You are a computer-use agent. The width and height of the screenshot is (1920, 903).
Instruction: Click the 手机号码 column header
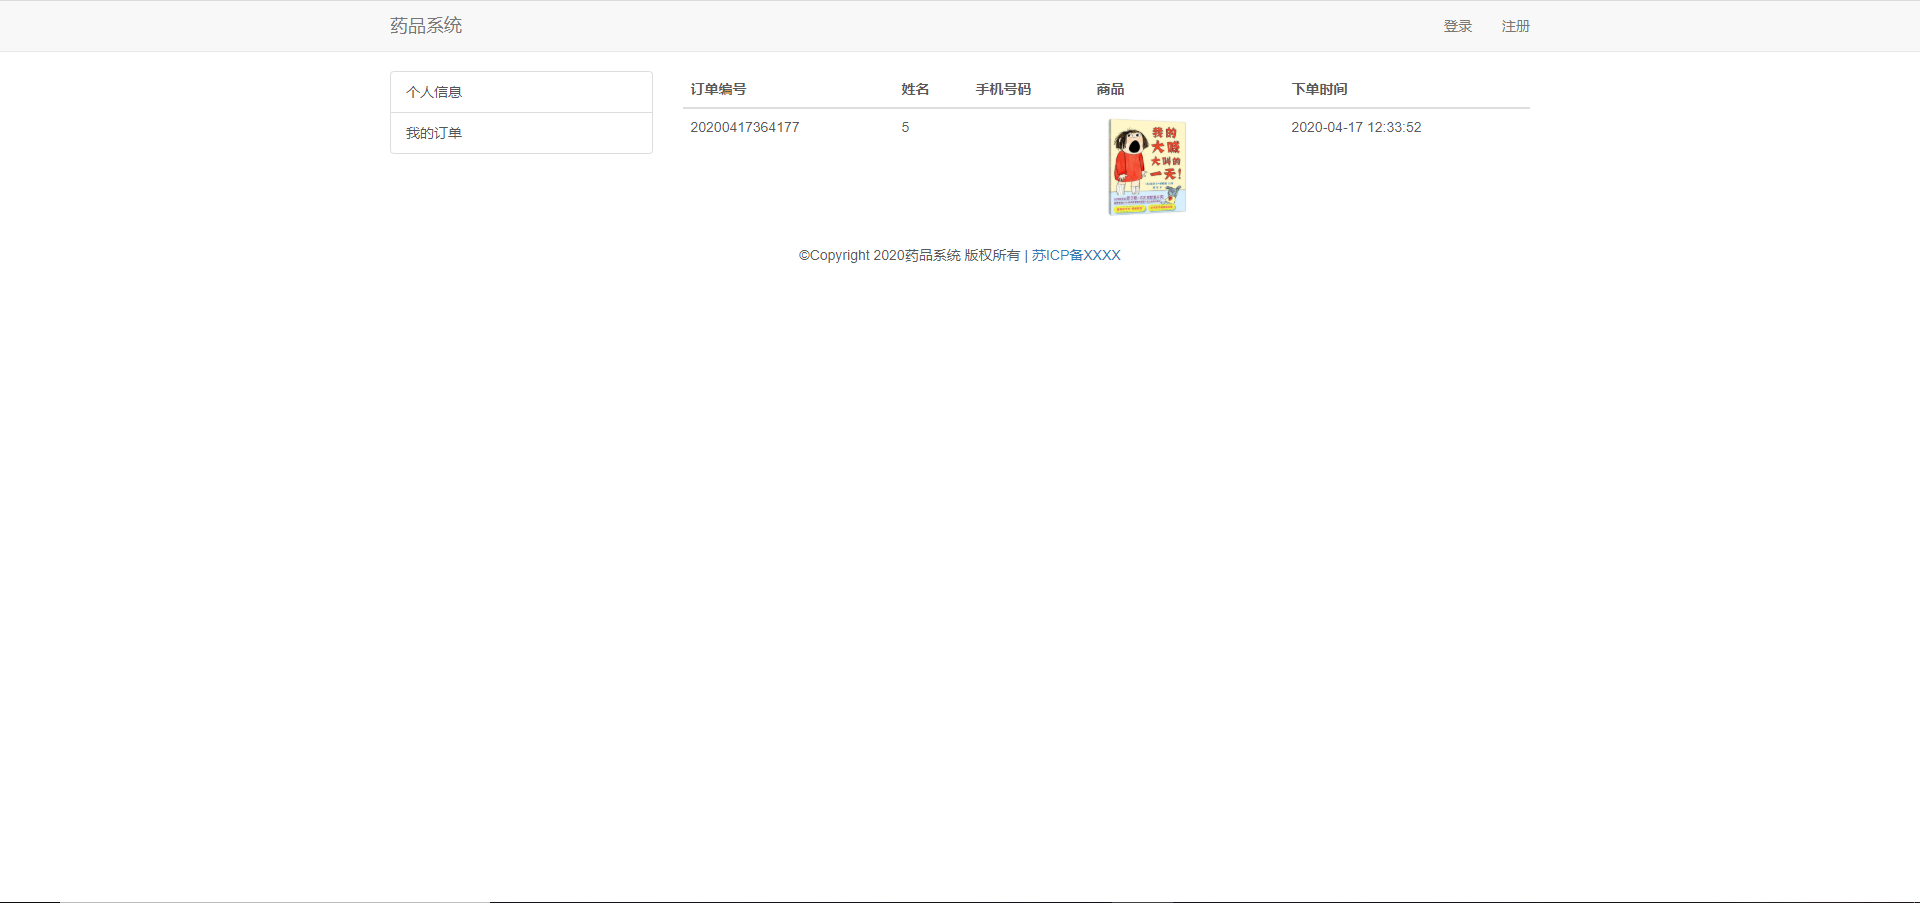[1003, 89]
